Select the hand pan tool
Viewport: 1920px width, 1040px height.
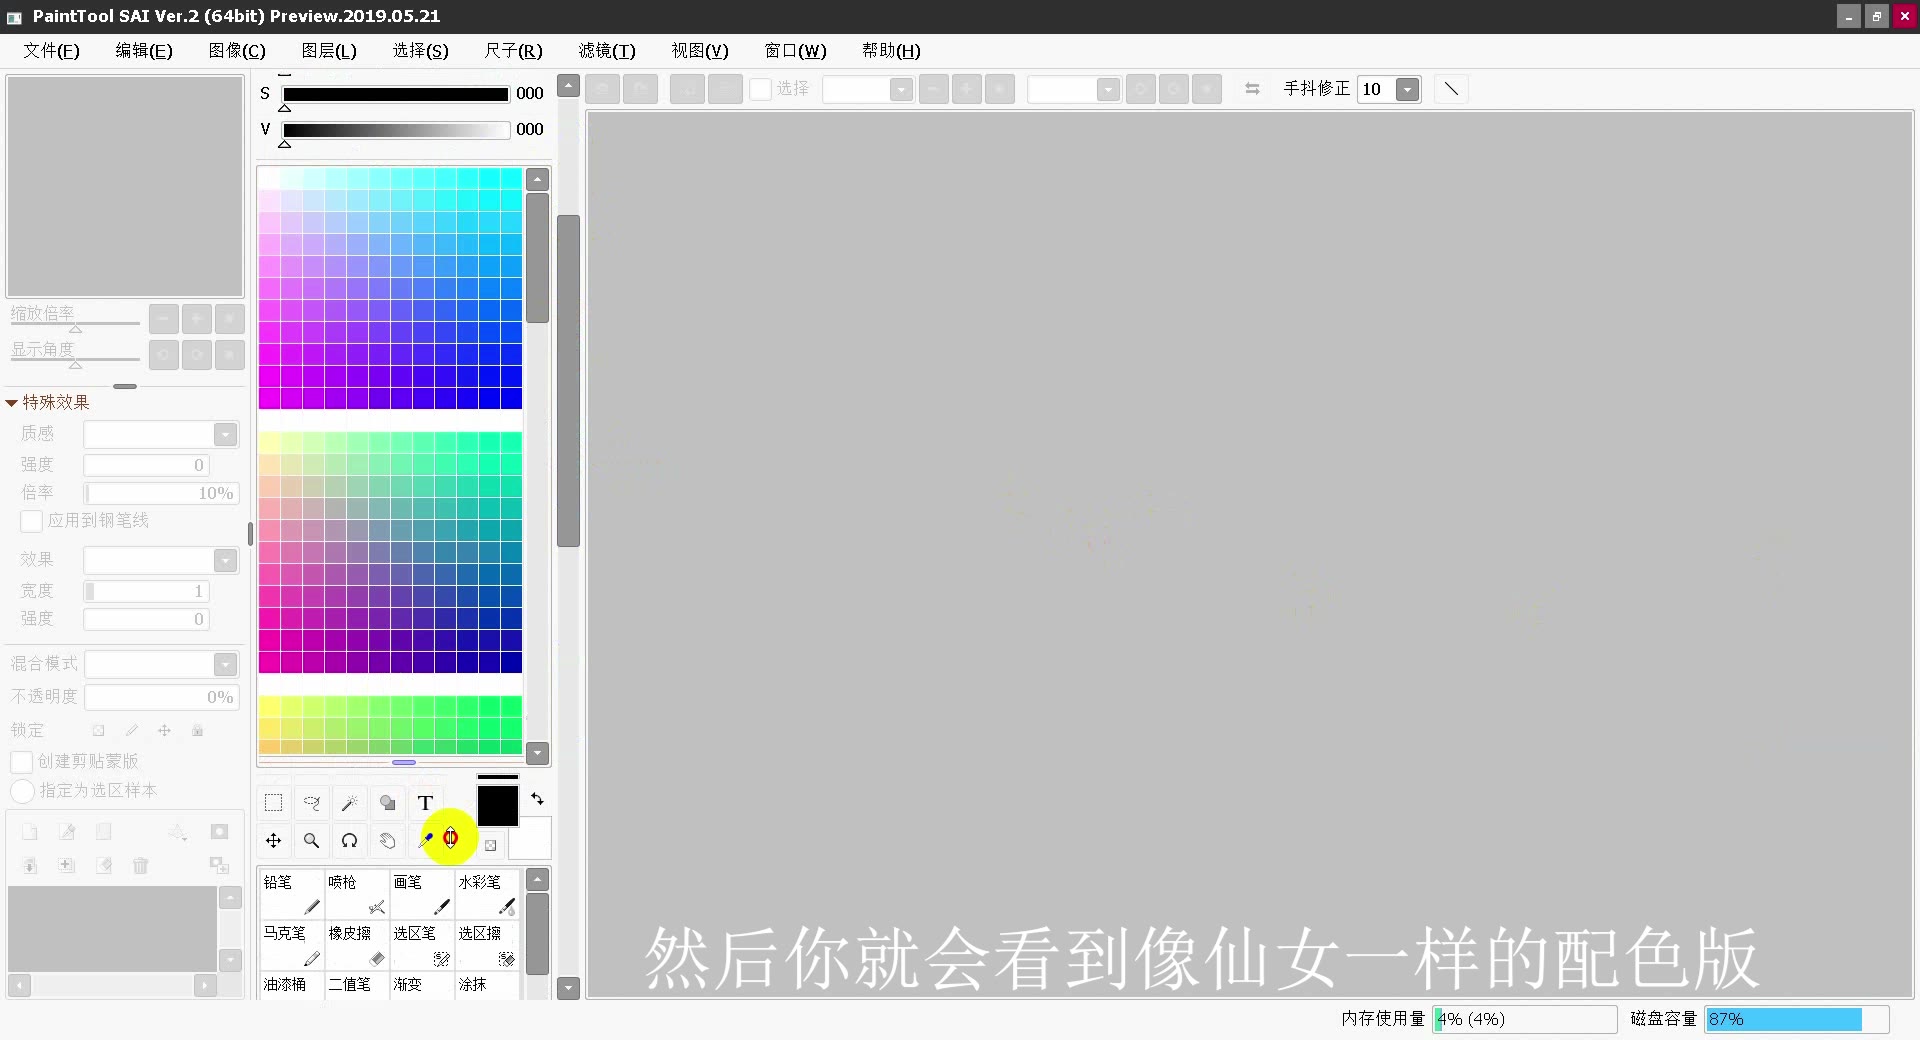pos(387,841)
